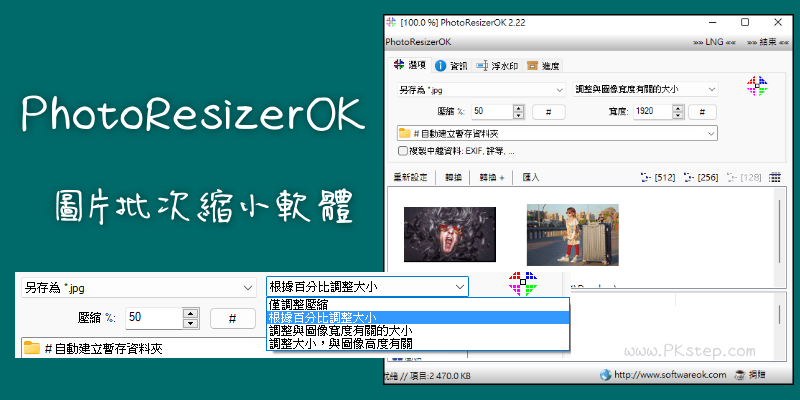800x400 pixels.
Task: Click the 選項 tab's colorful icon
Action: click(398, 65)
